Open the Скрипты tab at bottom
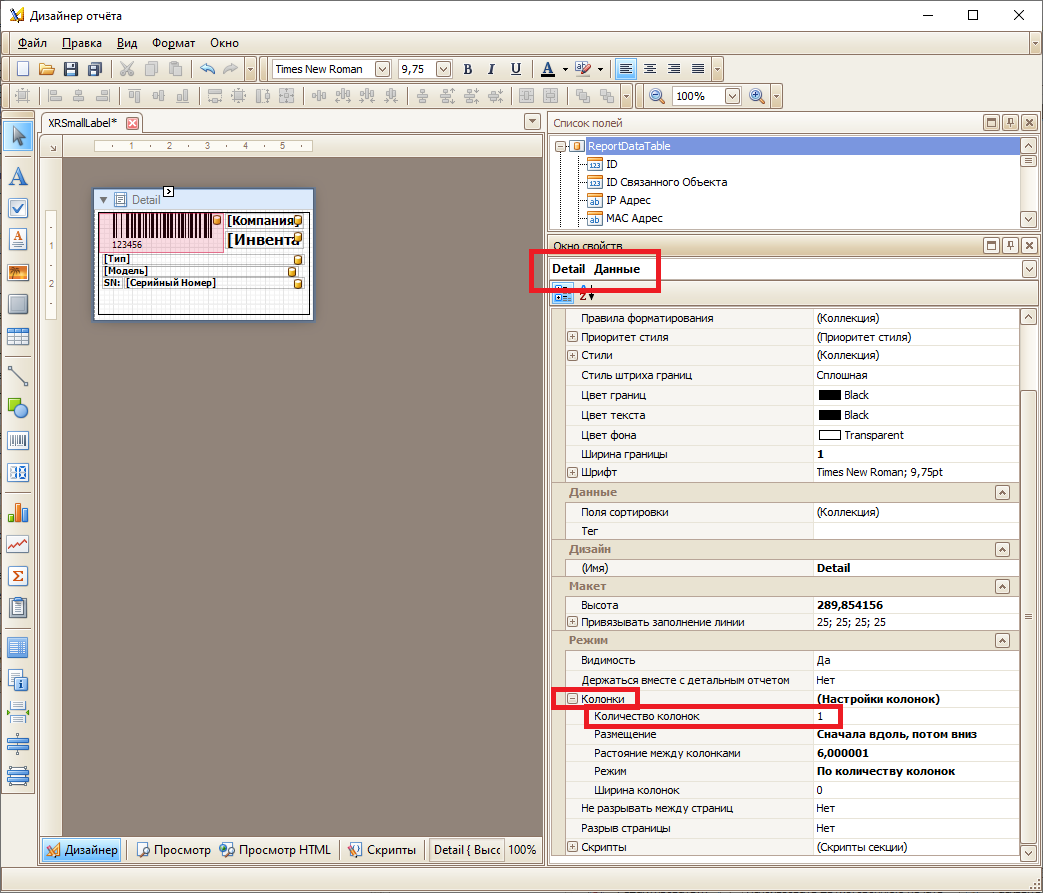This screenshot has height=893, width=1043. tap(383, 850)
